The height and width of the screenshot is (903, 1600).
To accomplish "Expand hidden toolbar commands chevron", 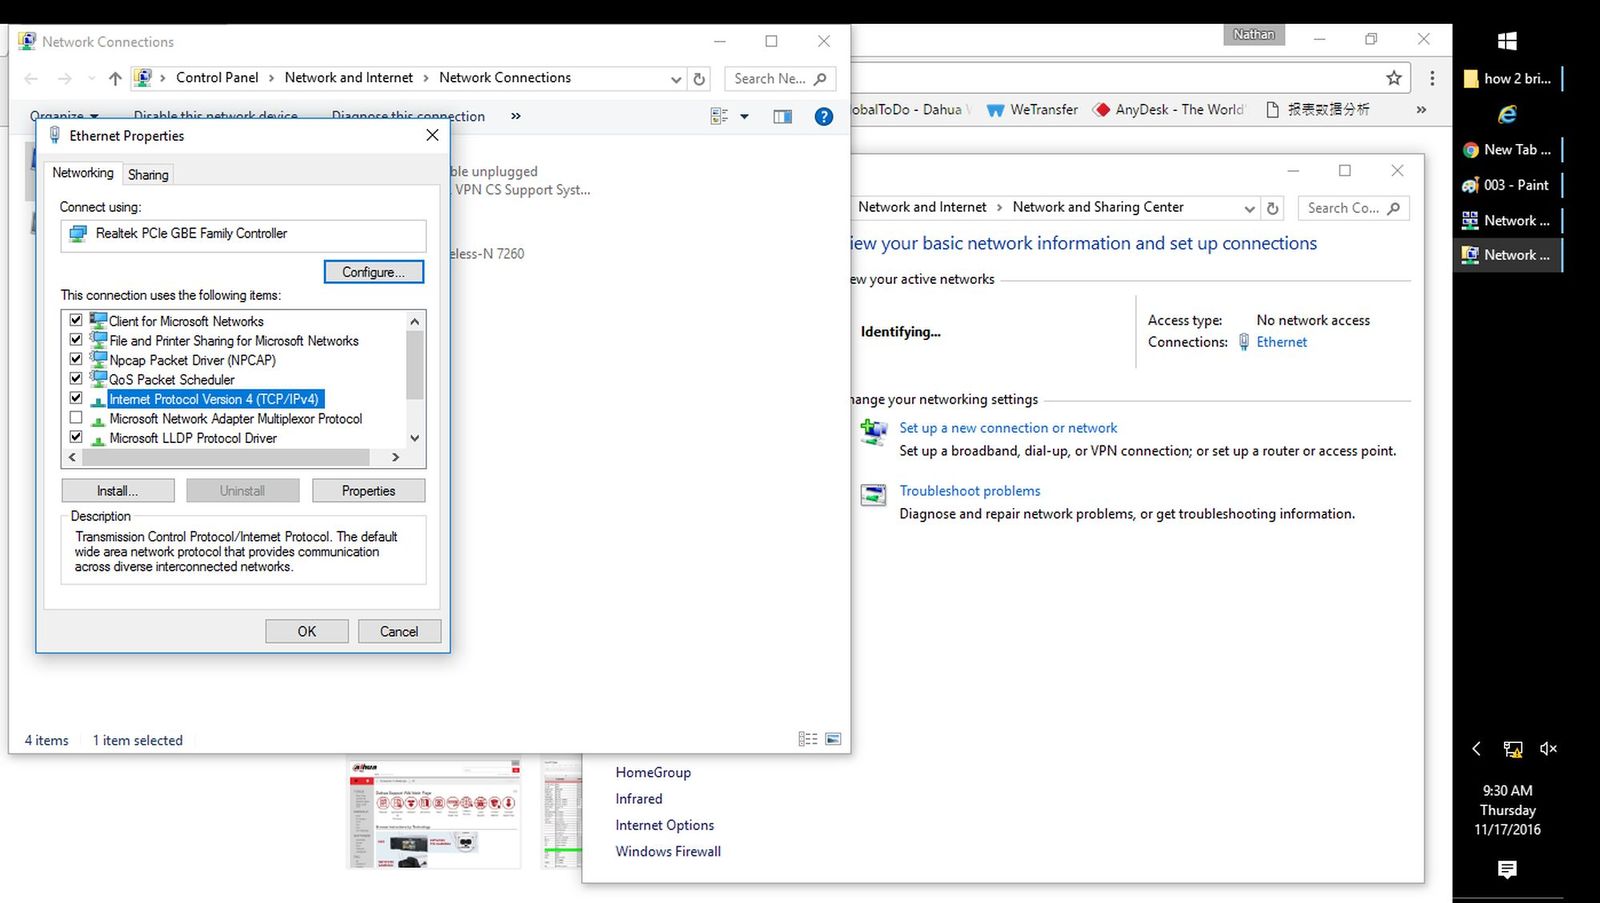I will [x=516, y=116].
